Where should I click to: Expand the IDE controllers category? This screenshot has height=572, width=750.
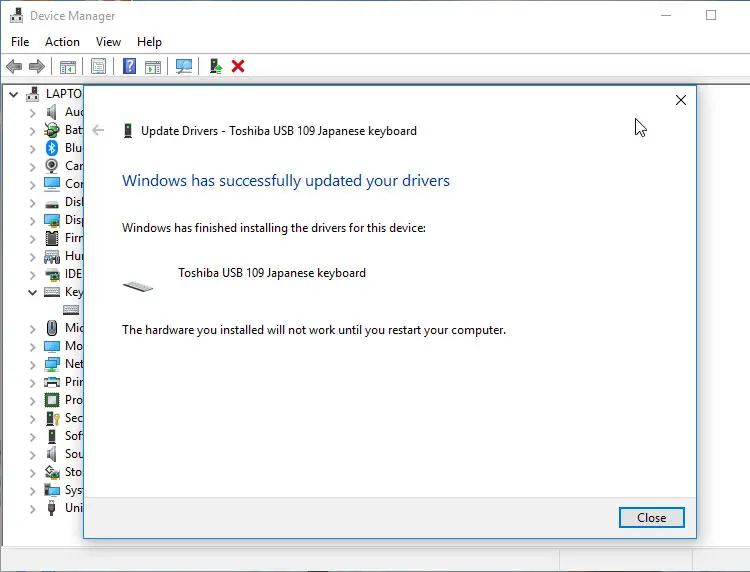click(33, 275)
